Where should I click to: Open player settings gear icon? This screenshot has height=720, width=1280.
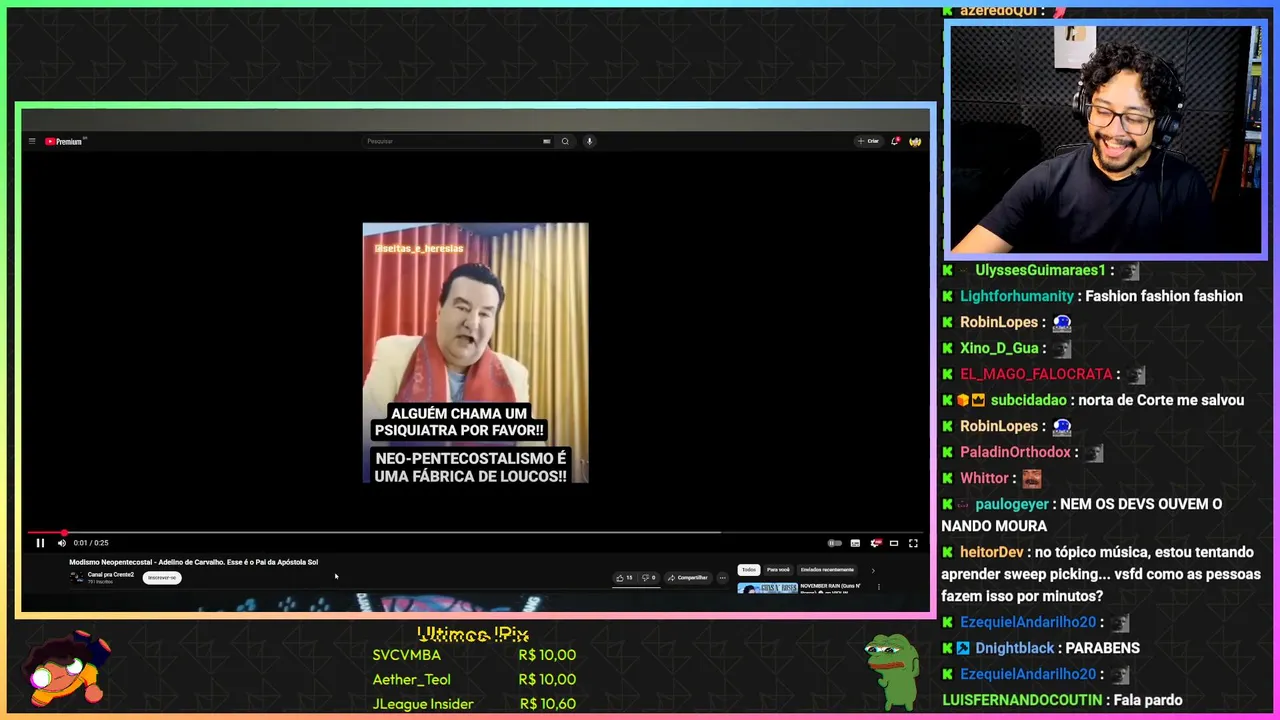[875, 543]
